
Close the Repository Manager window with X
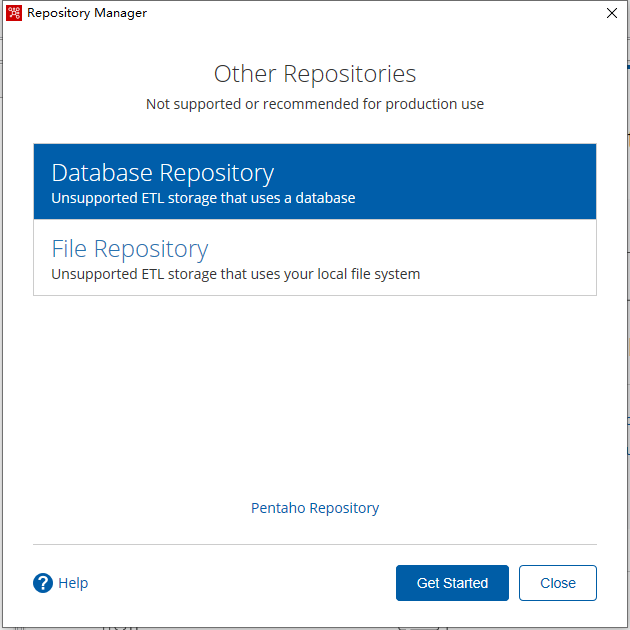tap(612, 13)
